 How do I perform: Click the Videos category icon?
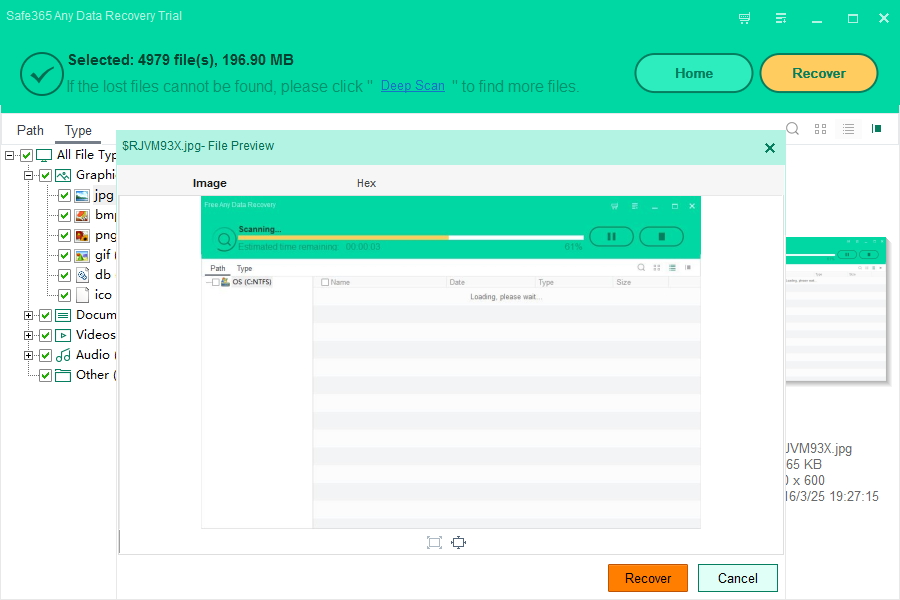coord(63,335)
